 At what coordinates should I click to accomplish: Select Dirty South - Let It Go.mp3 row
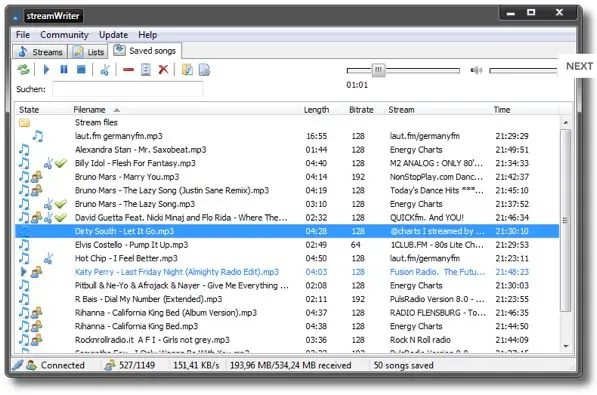287,231
